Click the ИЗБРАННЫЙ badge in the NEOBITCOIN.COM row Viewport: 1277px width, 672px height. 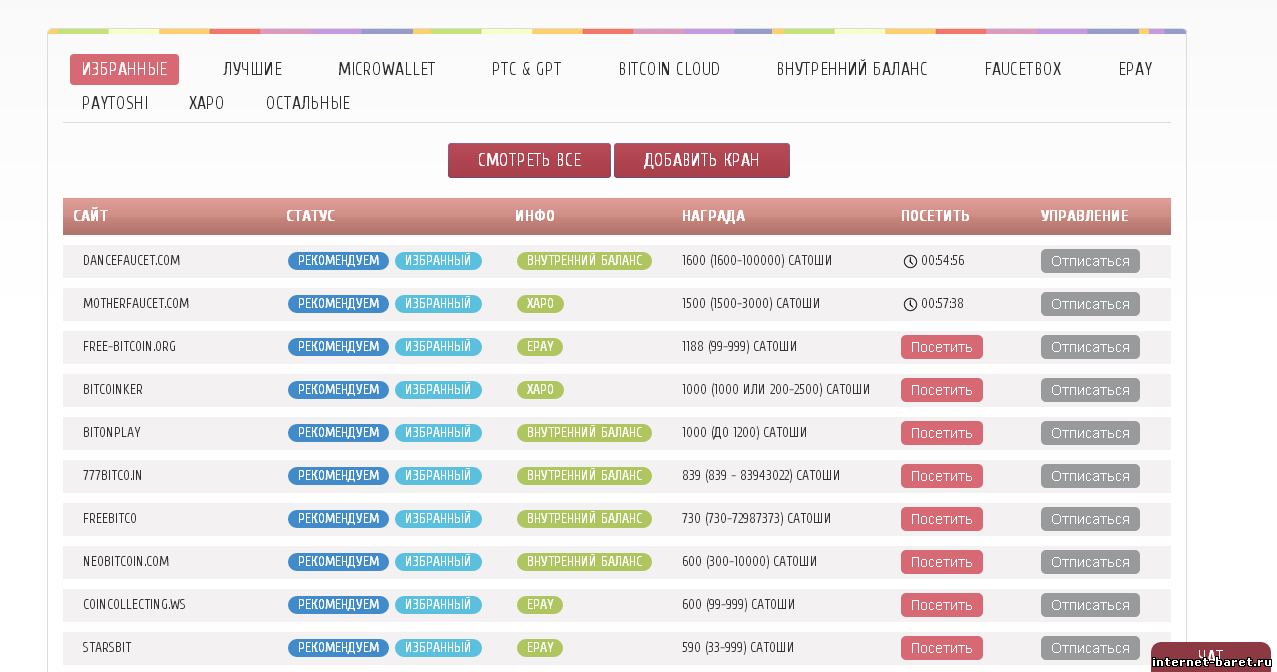[x=438, y=562]
